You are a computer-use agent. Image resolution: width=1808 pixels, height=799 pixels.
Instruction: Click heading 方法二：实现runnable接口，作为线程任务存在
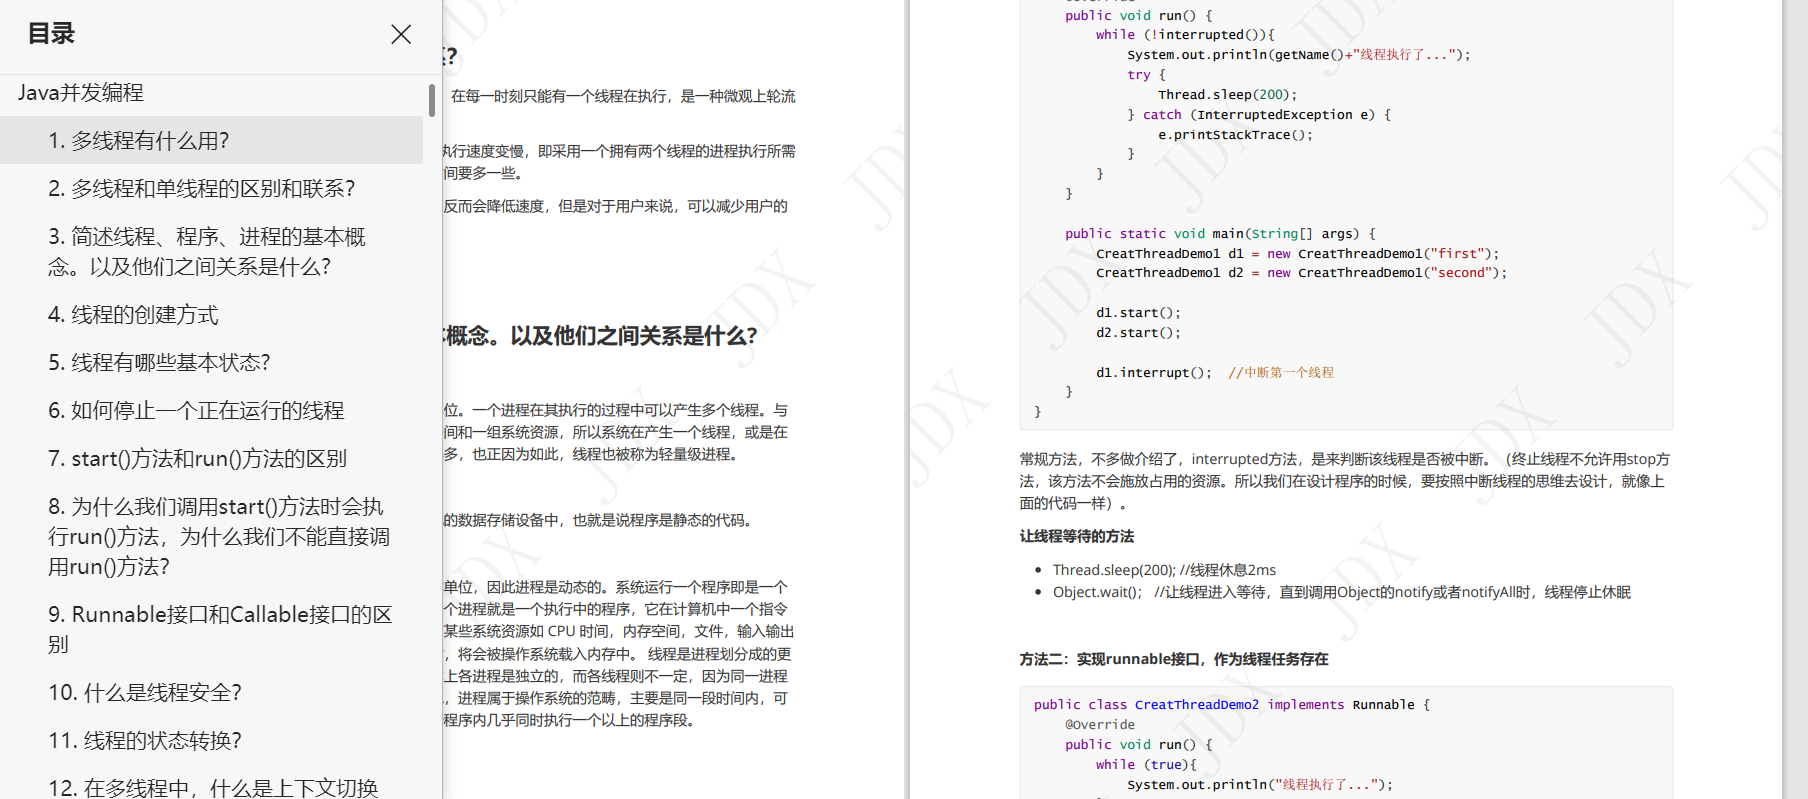1174,660
